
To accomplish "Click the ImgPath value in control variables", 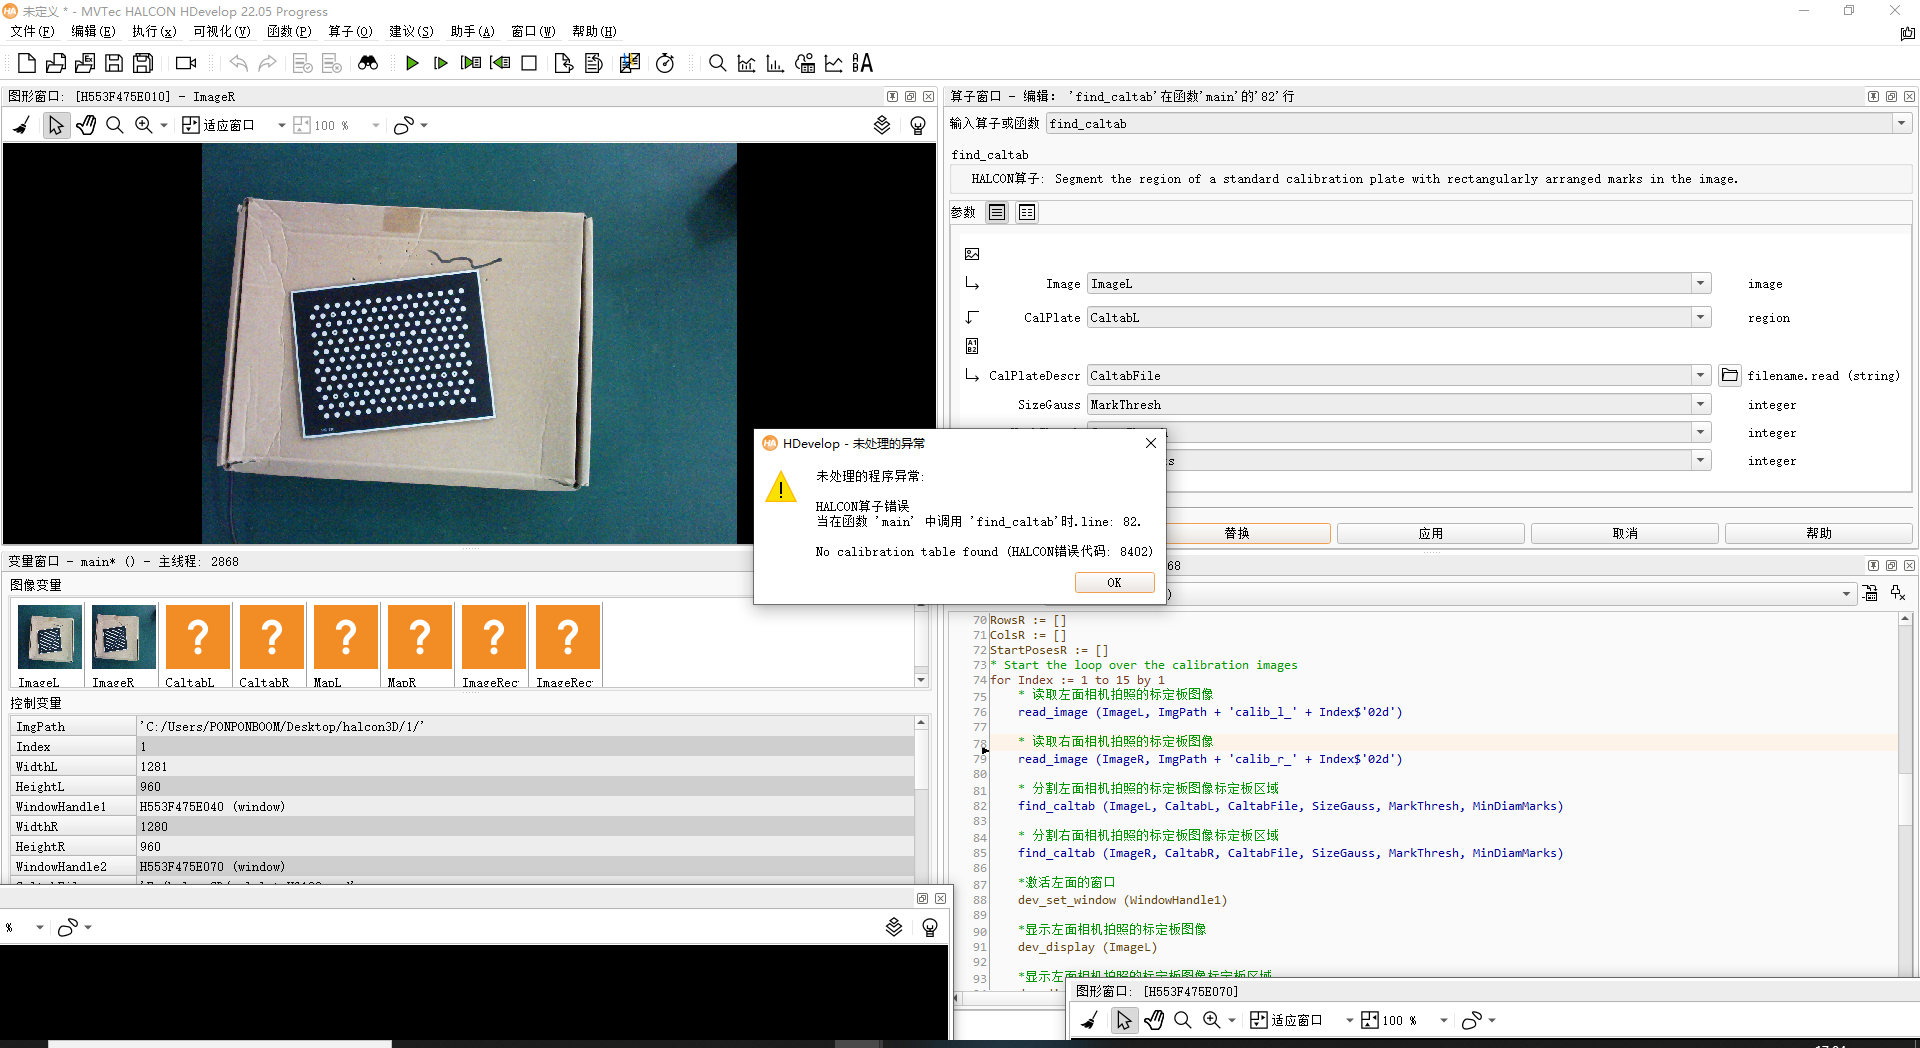I will [525, 727].
